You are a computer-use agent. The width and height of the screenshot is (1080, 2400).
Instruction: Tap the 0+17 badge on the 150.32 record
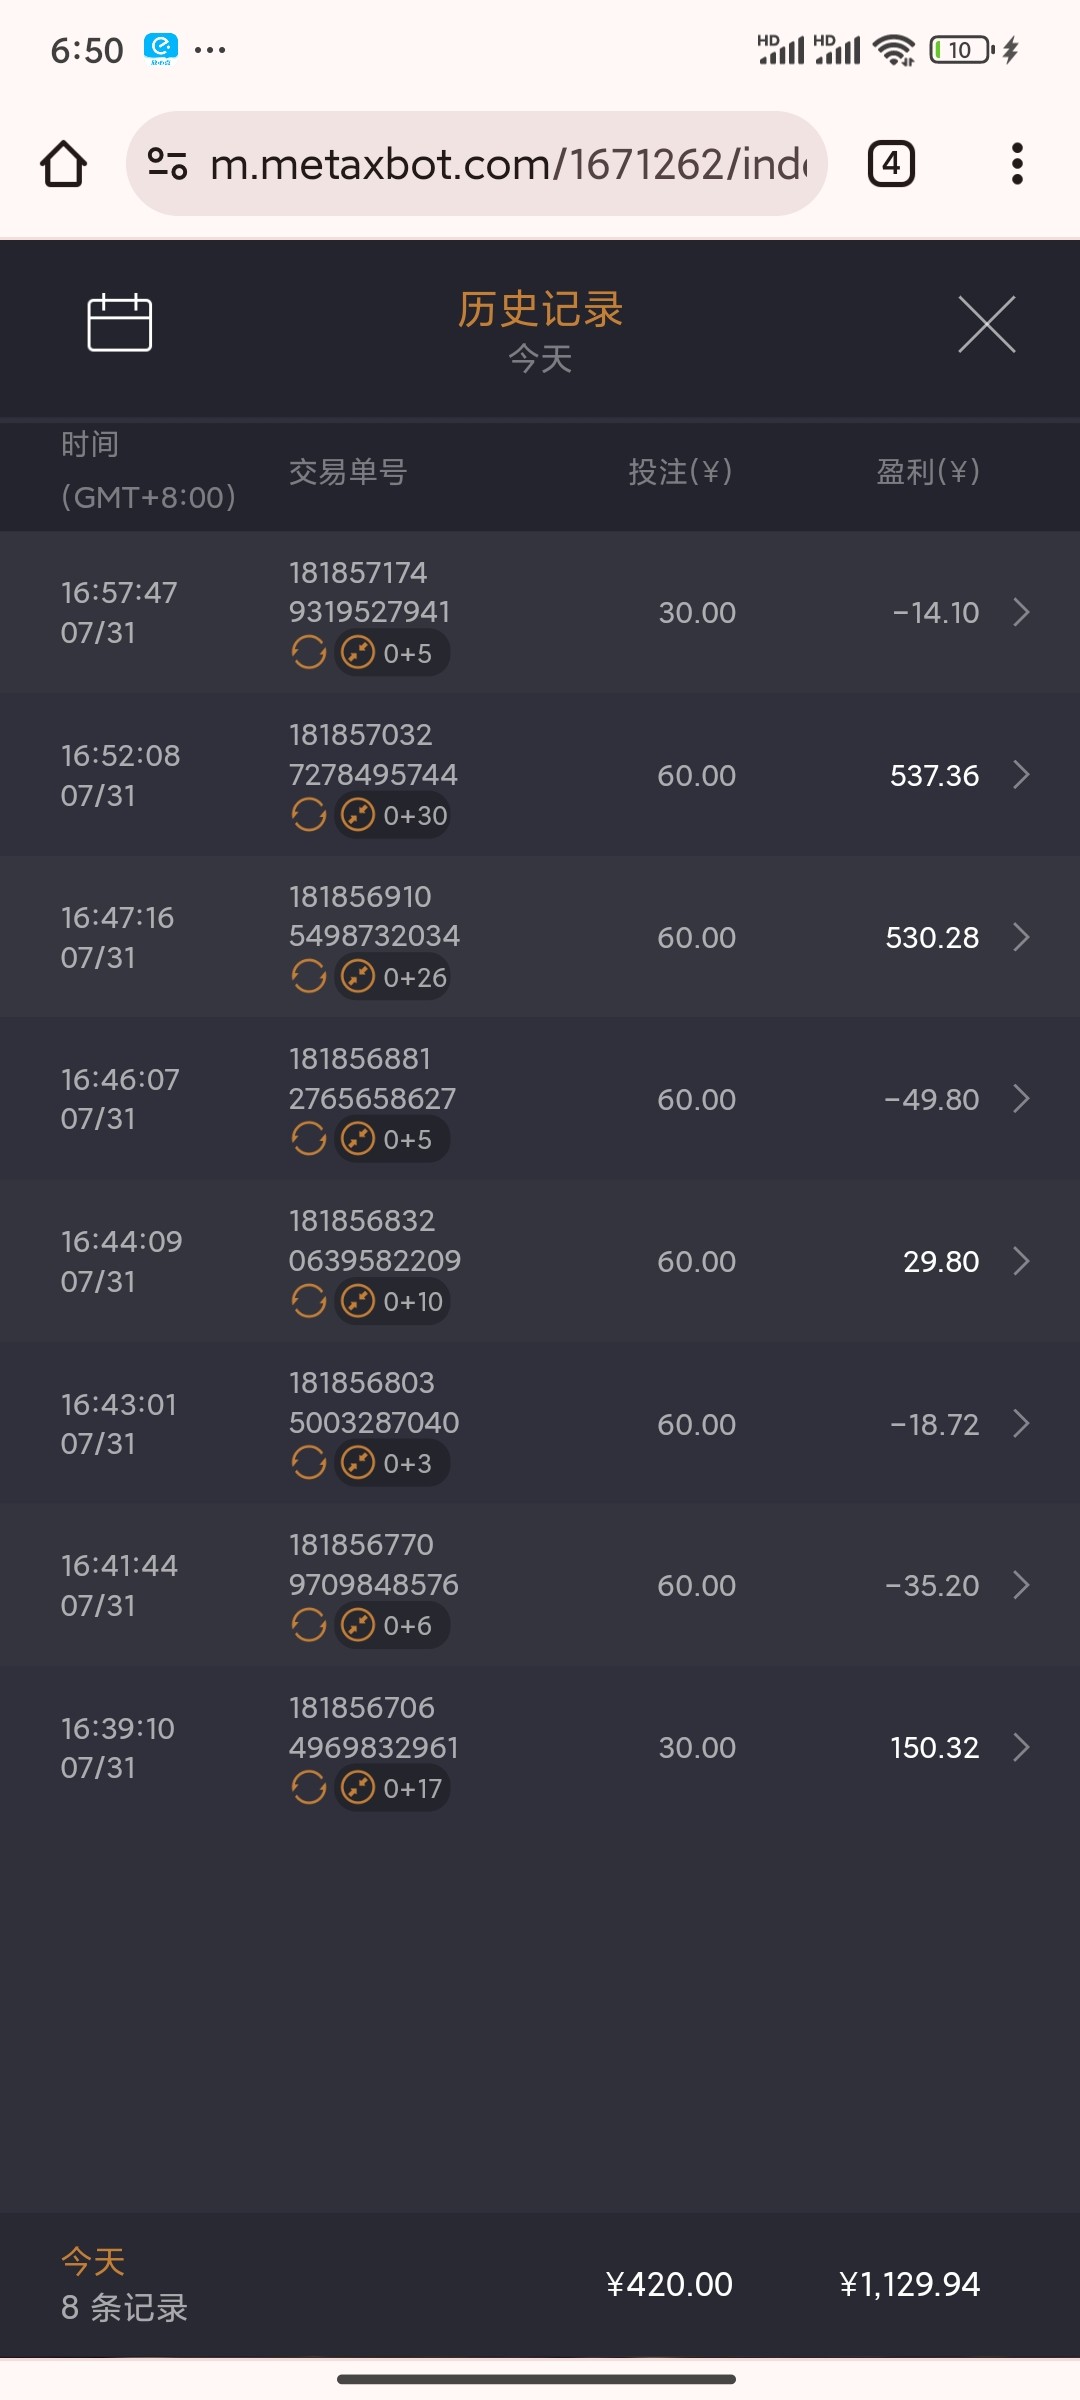coord(393,1788)
